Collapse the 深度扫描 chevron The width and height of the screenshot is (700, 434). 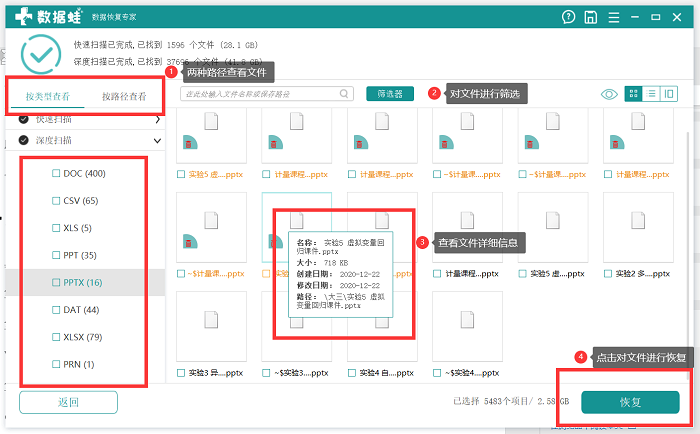click(x=157, y=141)
